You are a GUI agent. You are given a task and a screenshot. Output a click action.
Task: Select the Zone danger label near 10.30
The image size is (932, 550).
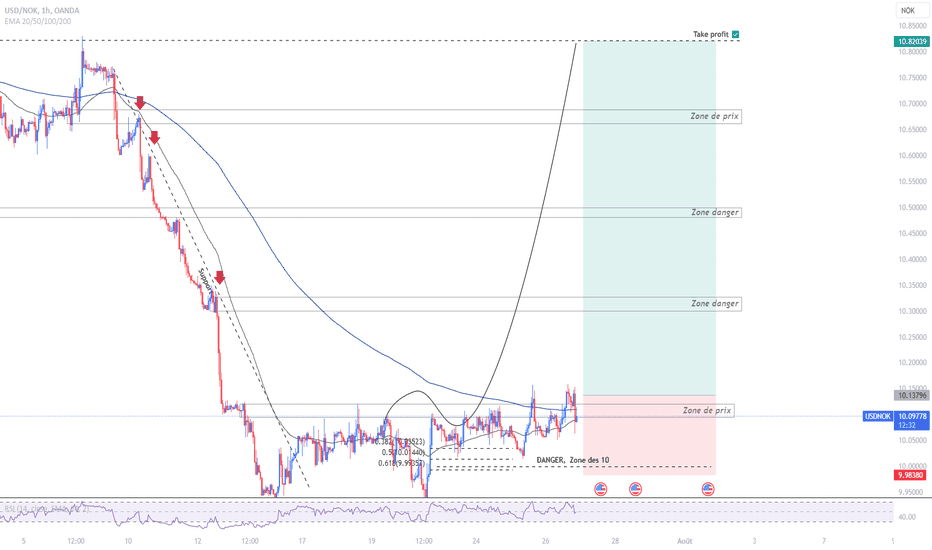[715, 304]
